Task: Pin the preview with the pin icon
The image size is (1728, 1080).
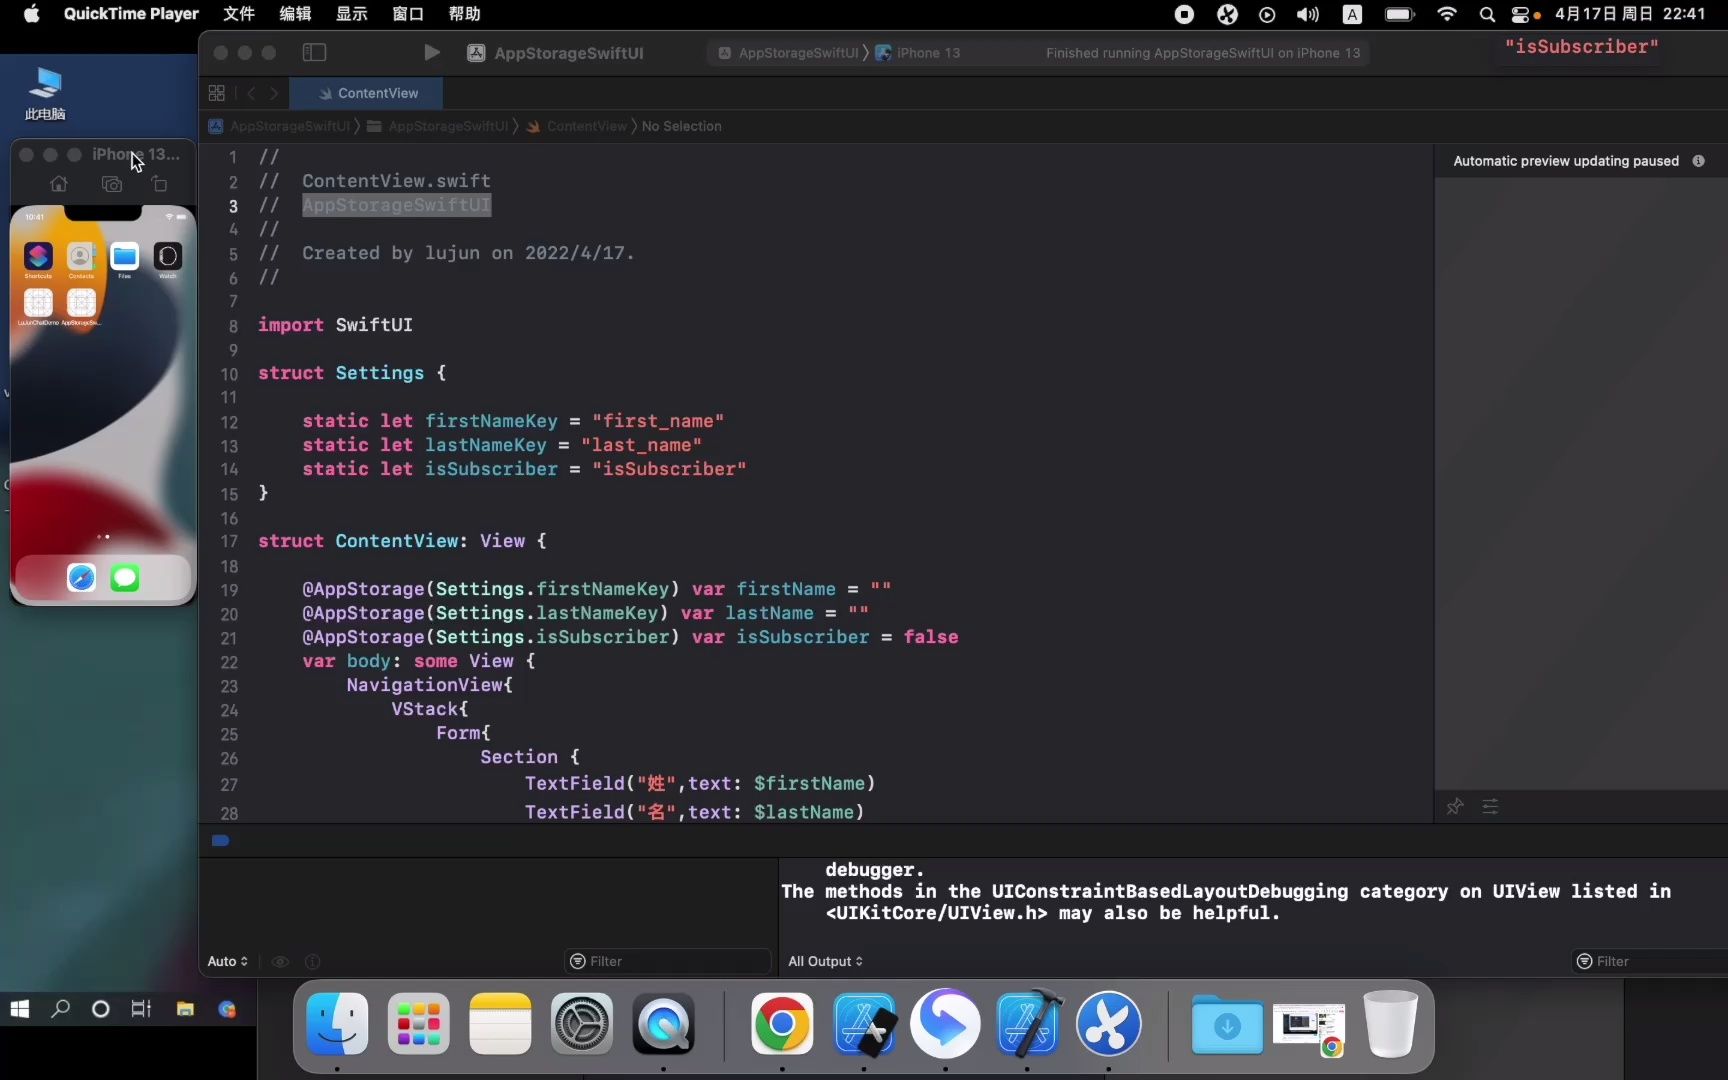Action: [x=1455, y=806]
